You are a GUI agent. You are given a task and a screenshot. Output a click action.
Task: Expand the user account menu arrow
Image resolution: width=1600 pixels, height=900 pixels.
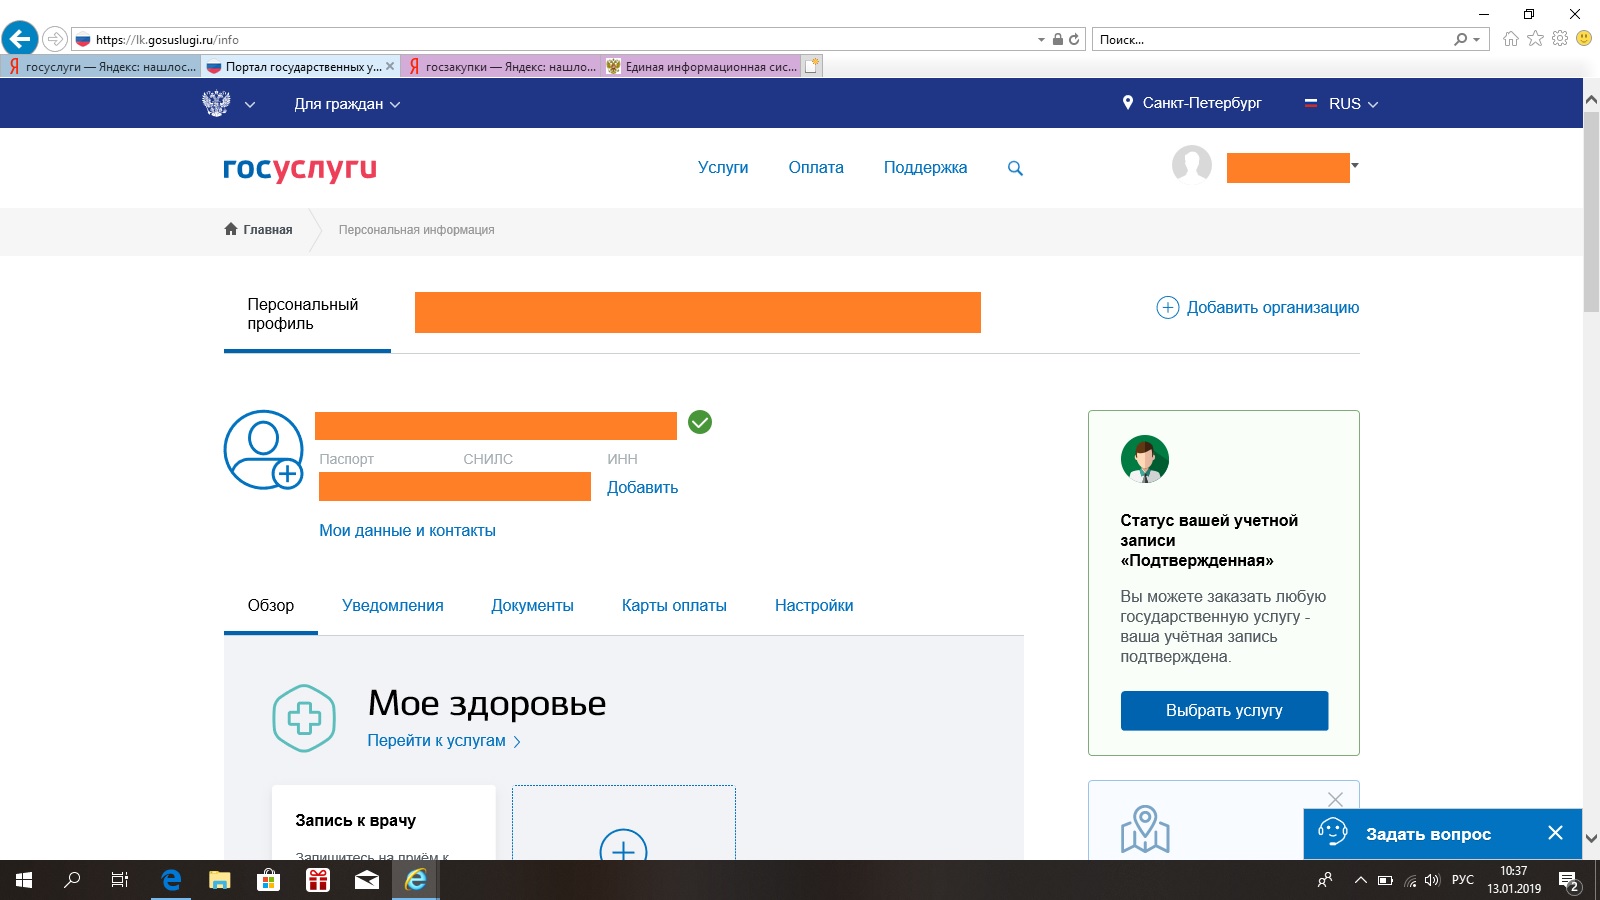click(x=1355, y=165)
